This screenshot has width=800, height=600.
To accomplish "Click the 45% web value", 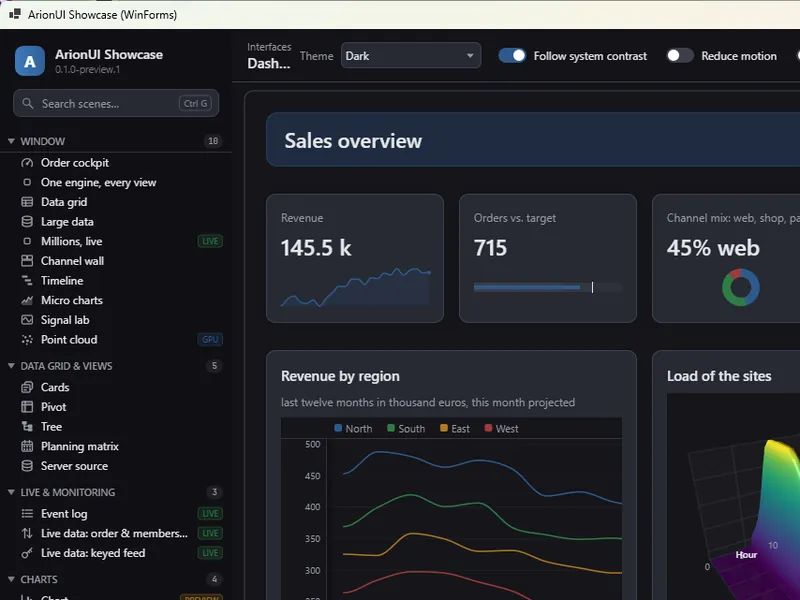I will pyautogui.click(x=713, y=248).
